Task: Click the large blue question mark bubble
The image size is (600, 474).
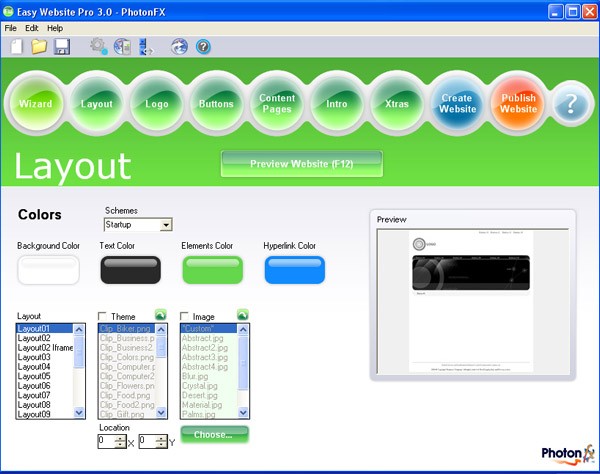Action: coord(572,103)
